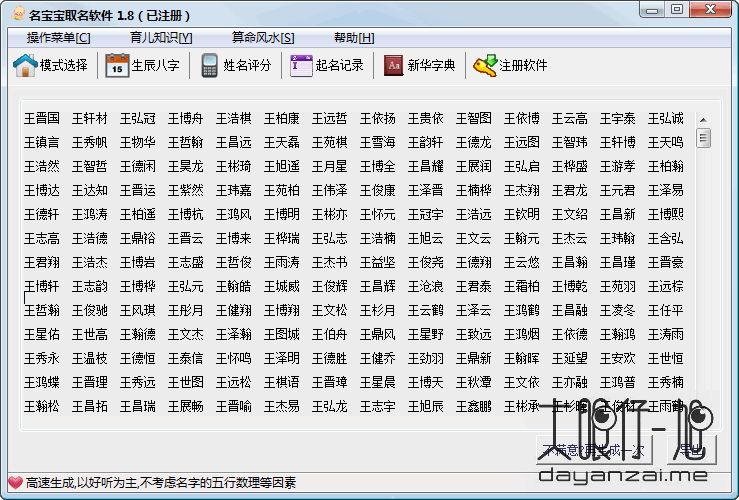Click the red heart status bar icon
739x500 pixels.
15,482
